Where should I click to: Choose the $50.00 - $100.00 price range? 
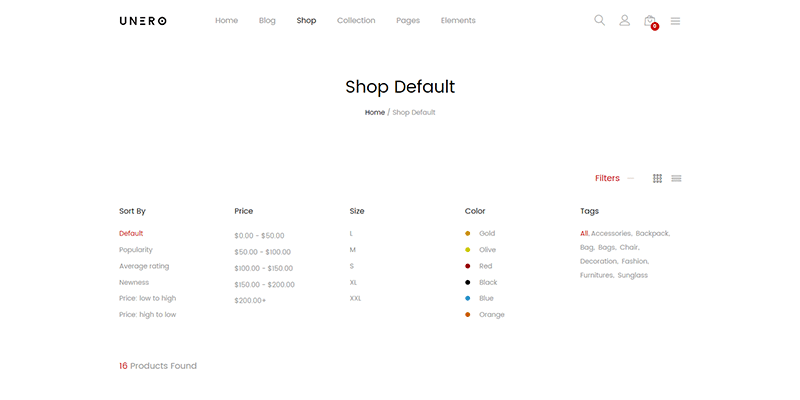(x=262, y=252)
